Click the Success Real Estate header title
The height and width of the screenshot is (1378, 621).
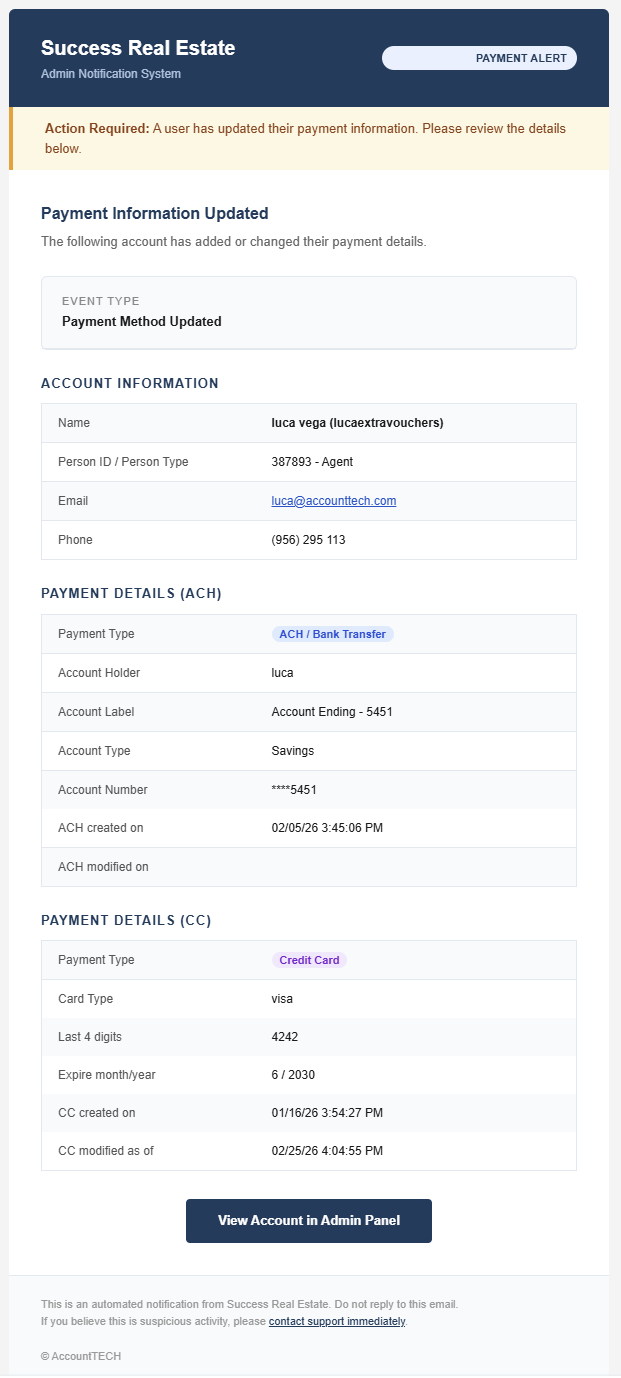[138, 48]
